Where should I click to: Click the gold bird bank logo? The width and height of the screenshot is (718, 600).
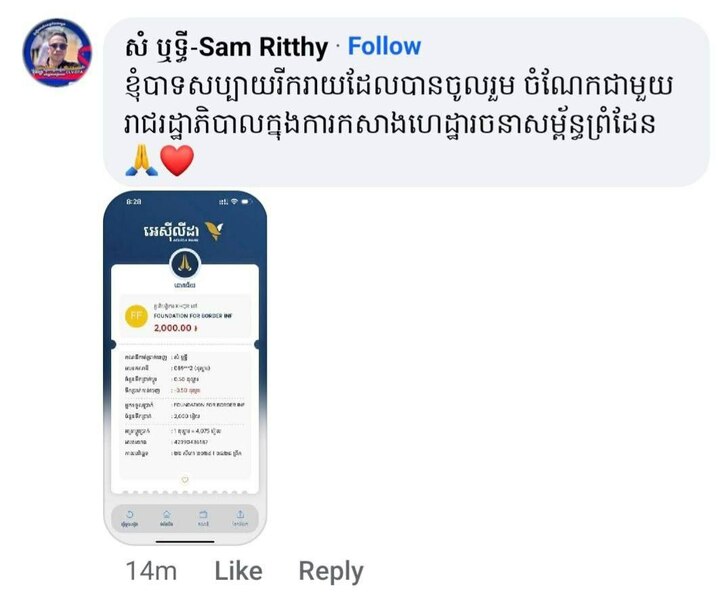click(x=214, y=231)
